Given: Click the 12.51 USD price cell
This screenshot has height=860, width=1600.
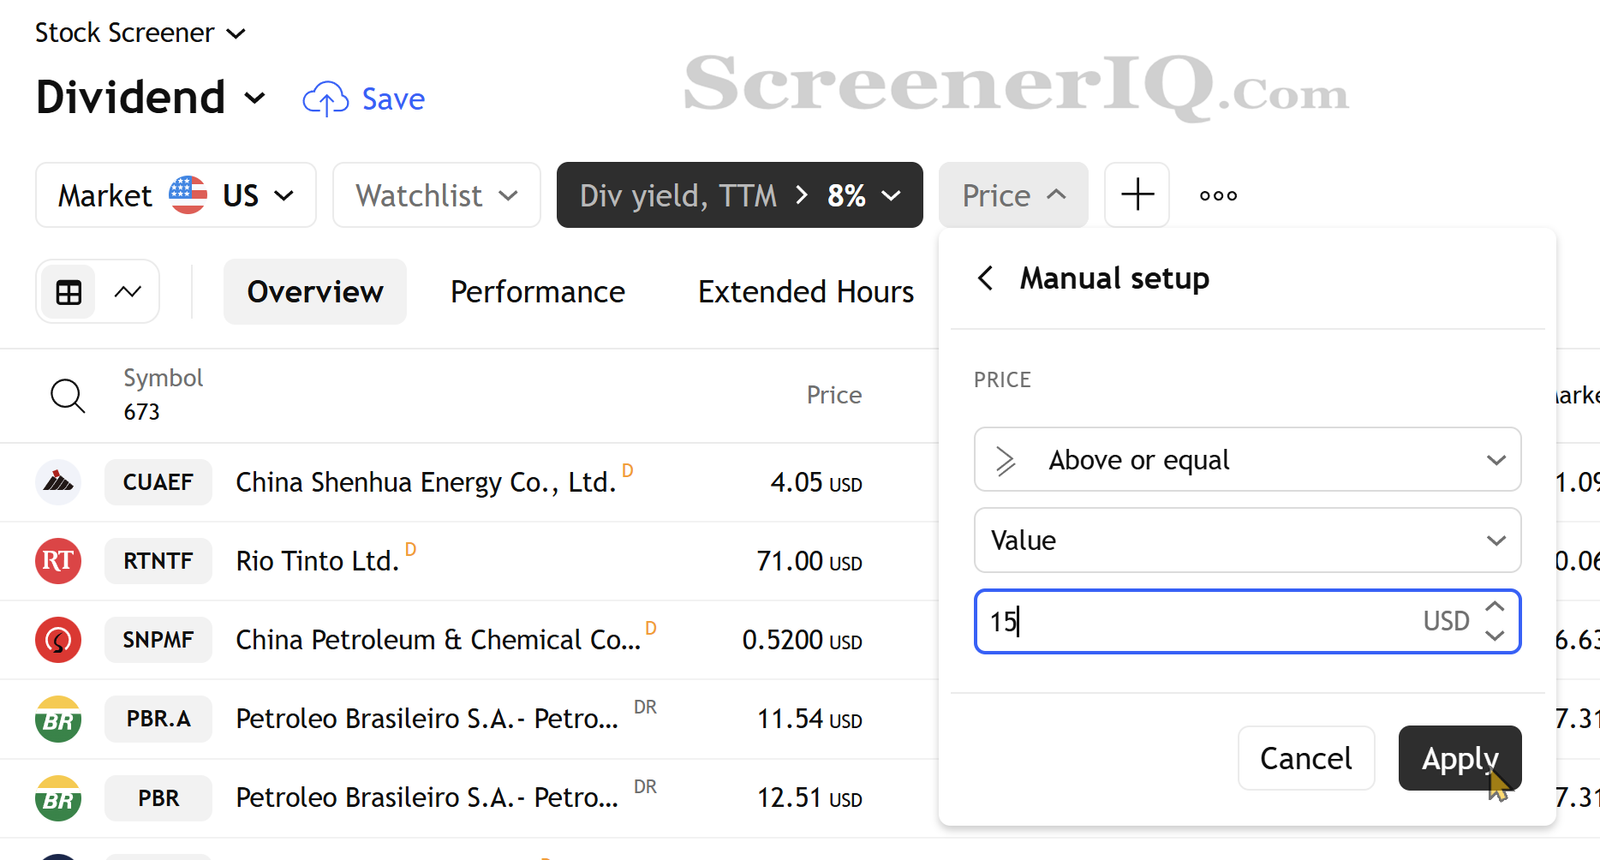Looking at the screenshot, I should pos(809,799).
